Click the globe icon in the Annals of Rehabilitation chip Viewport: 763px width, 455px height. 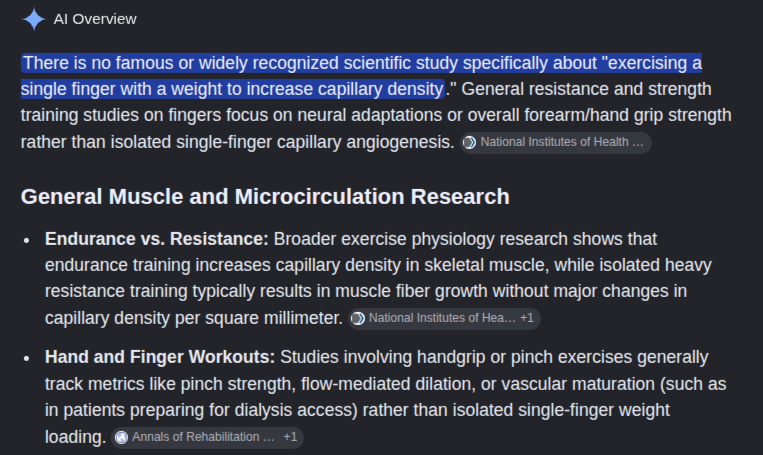click(x=121, y=437)
